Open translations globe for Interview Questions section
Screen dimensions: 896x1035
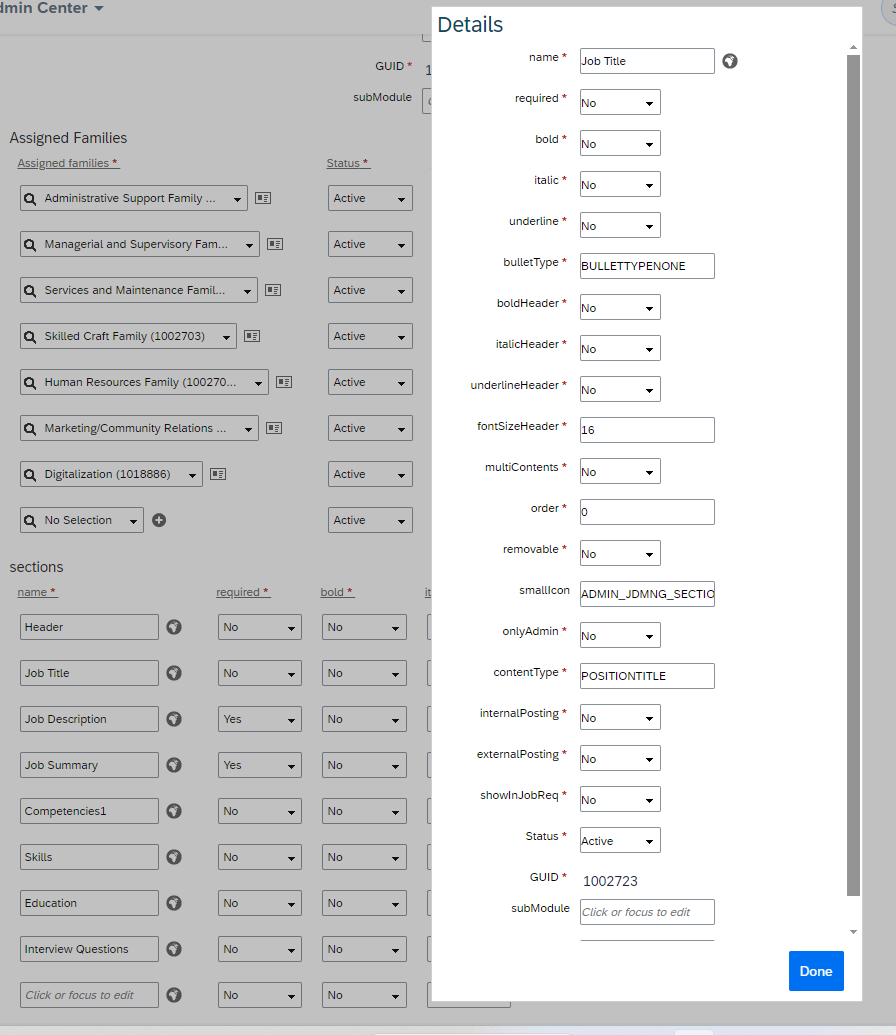point(174,949)
